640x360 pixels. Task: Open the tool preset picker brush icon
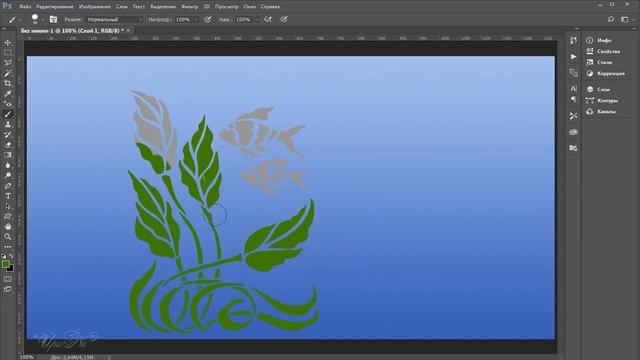point(12,19)
